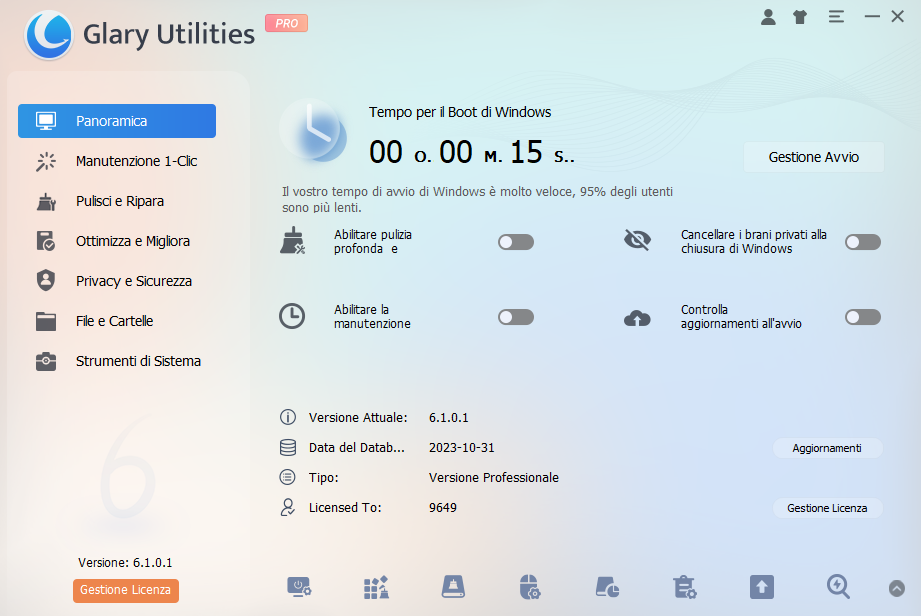This screenshot has height=616, width=921.
Task: Click the database stack icon
Action: click(288, 447)
